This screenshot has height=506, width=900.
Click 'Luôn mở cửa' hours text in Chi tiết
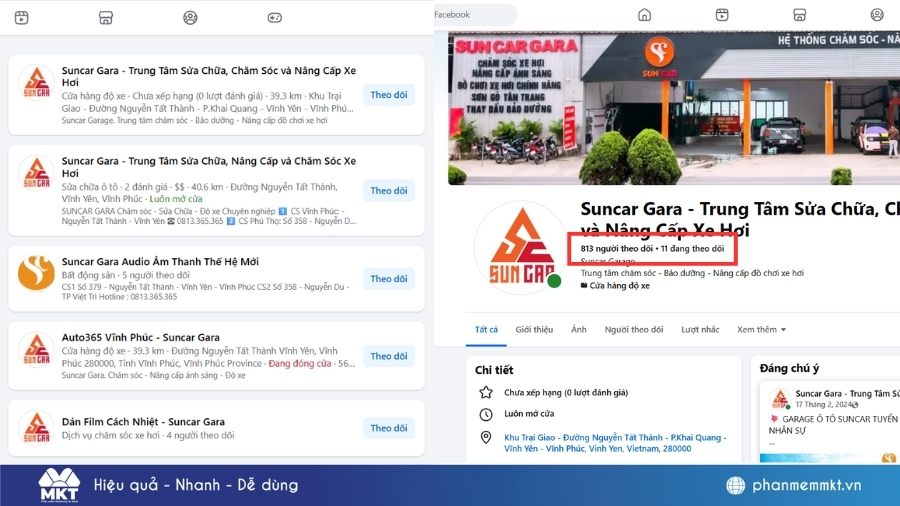529,414
